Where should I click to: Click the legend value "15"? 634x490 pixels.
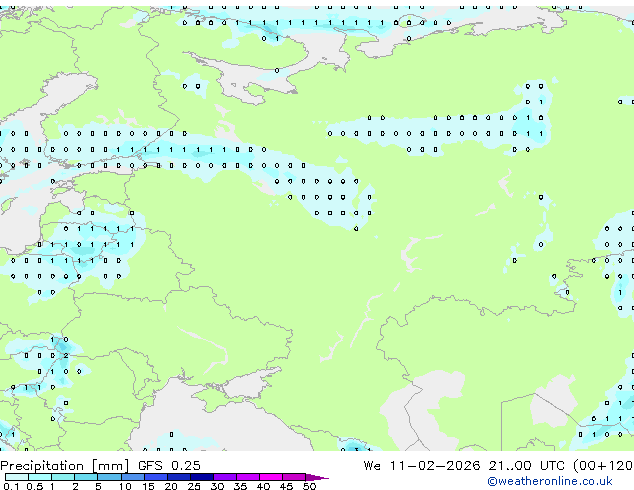click(x=148, y=486)
